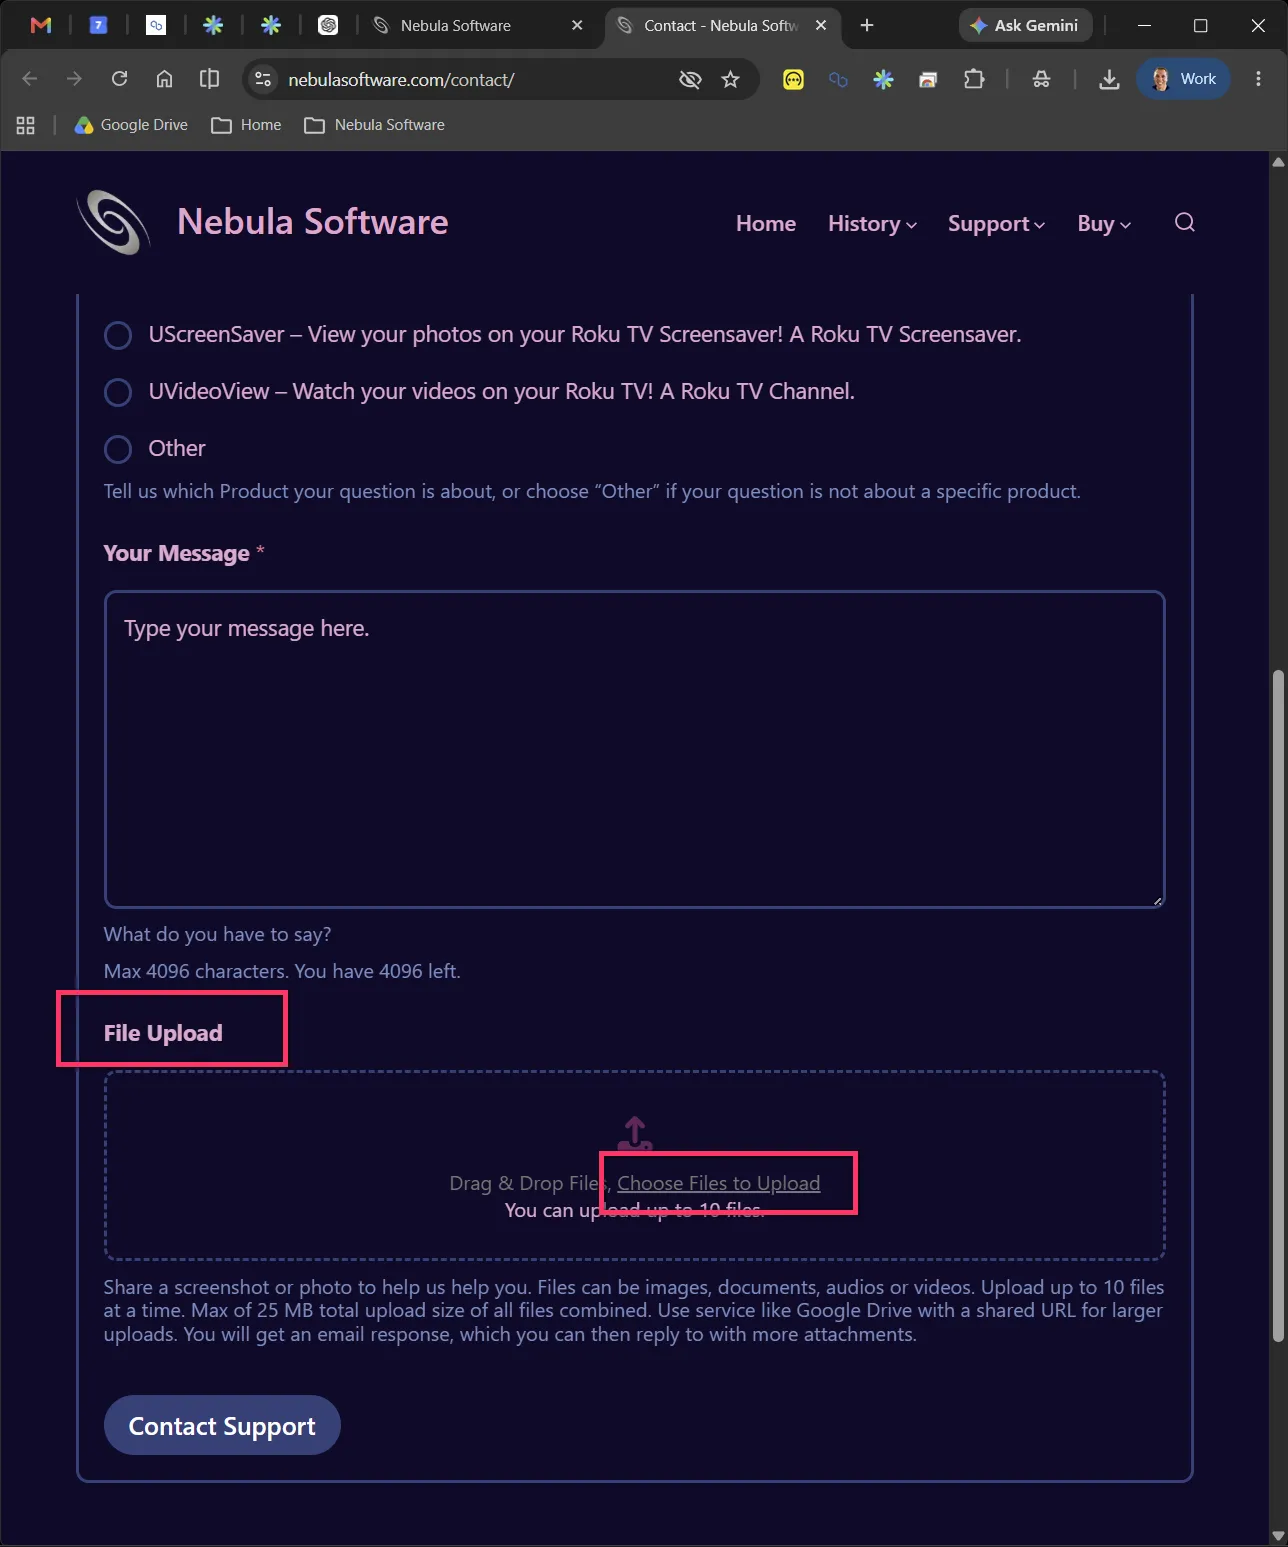This screenshot has width=1288, height=1547.
Task: Click the Contact Support button
Action: coord(222,1425)
